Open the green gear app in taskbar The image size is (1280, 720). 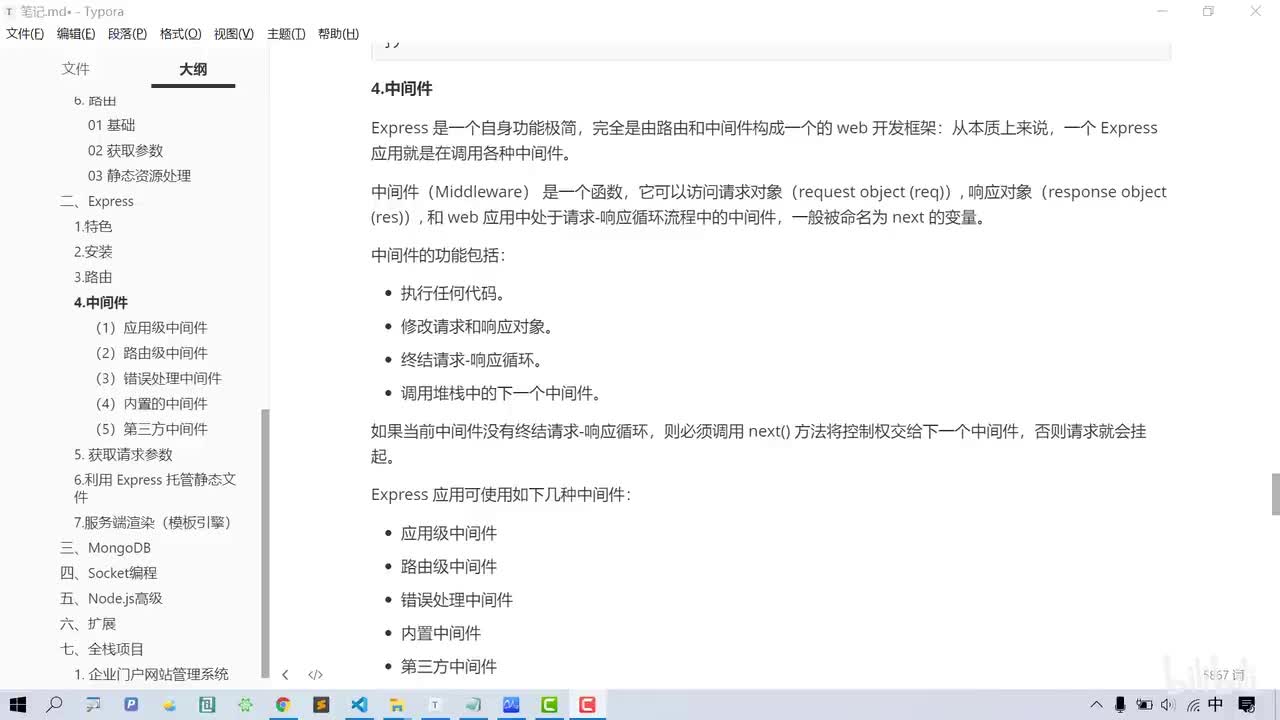click(x=245, y=705)
